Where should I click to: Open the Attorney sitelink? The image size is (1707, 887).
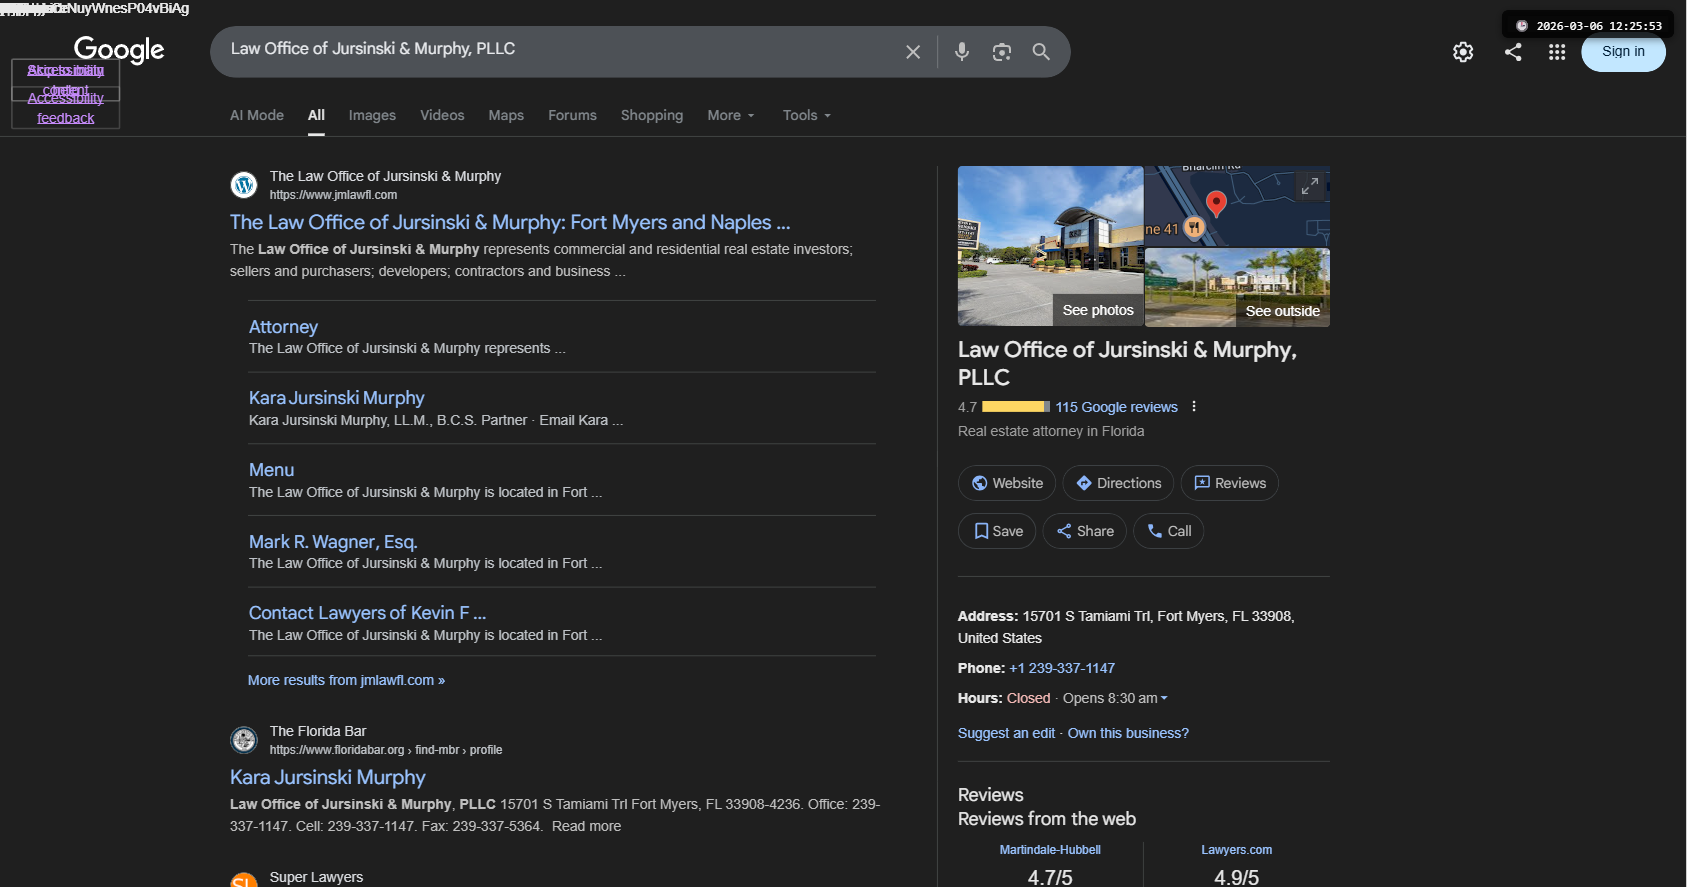pos(283,327)
